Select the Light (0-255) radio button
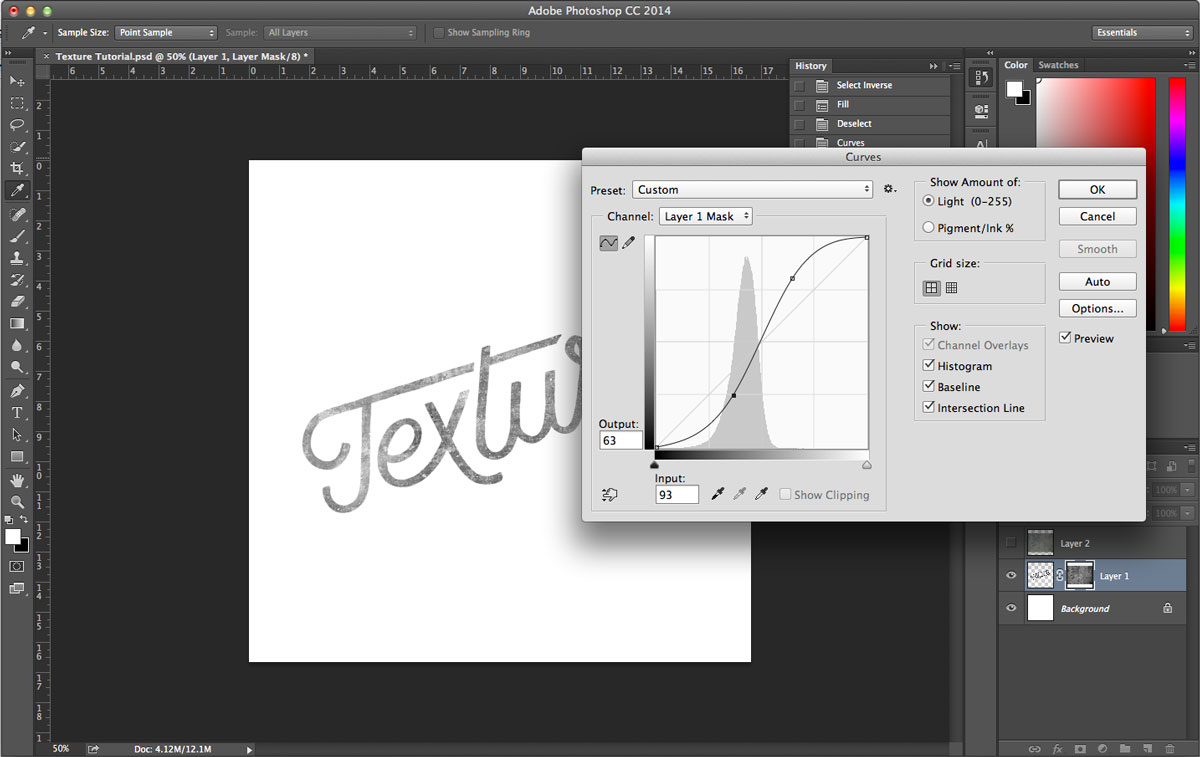This screenshot has width=1200, height=757. point(928,201)
